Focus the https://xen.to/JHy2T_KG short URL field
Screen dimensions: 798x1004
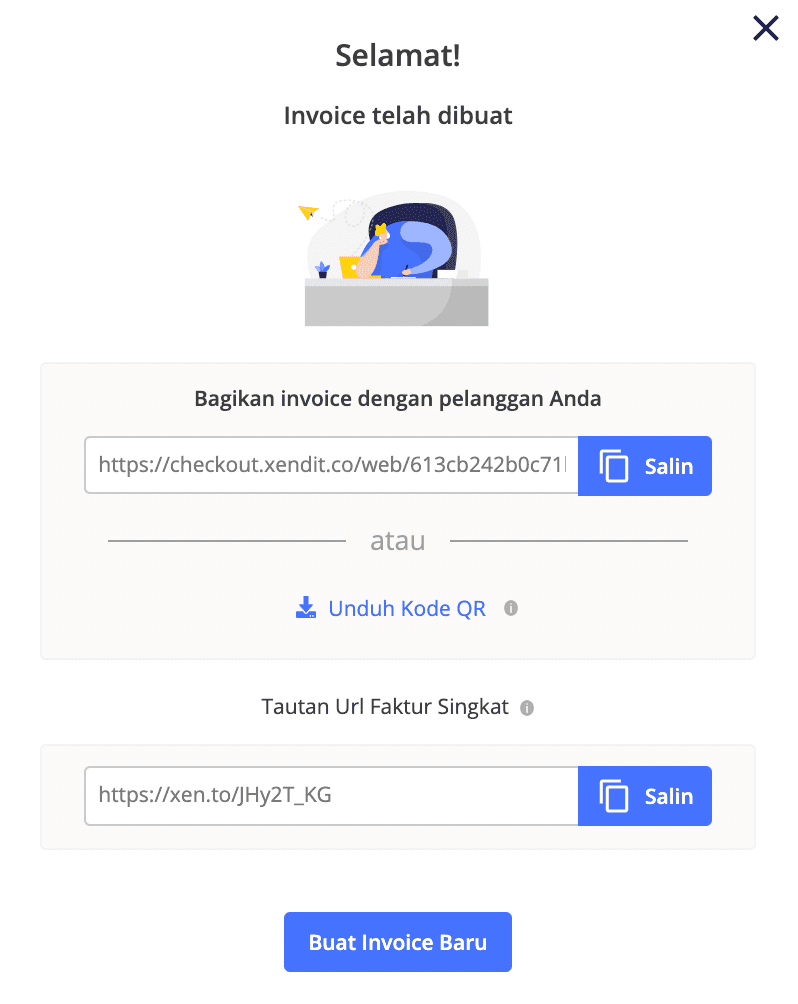coord(331,796)
